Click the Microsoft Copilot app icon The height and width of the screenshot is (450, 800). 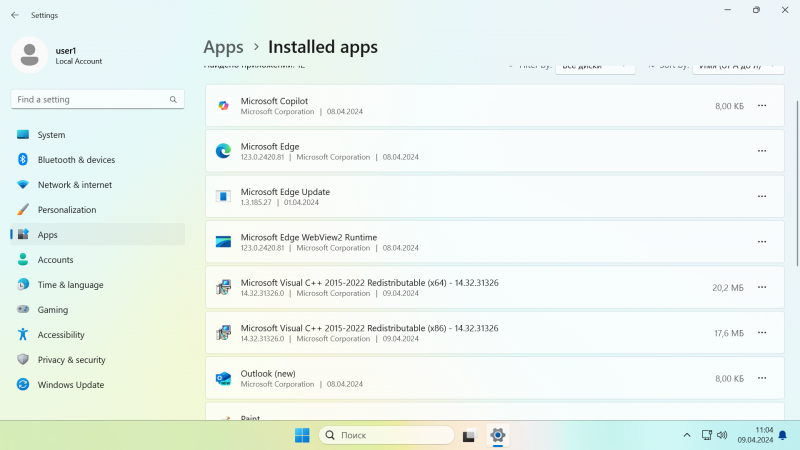click(223, 106)
